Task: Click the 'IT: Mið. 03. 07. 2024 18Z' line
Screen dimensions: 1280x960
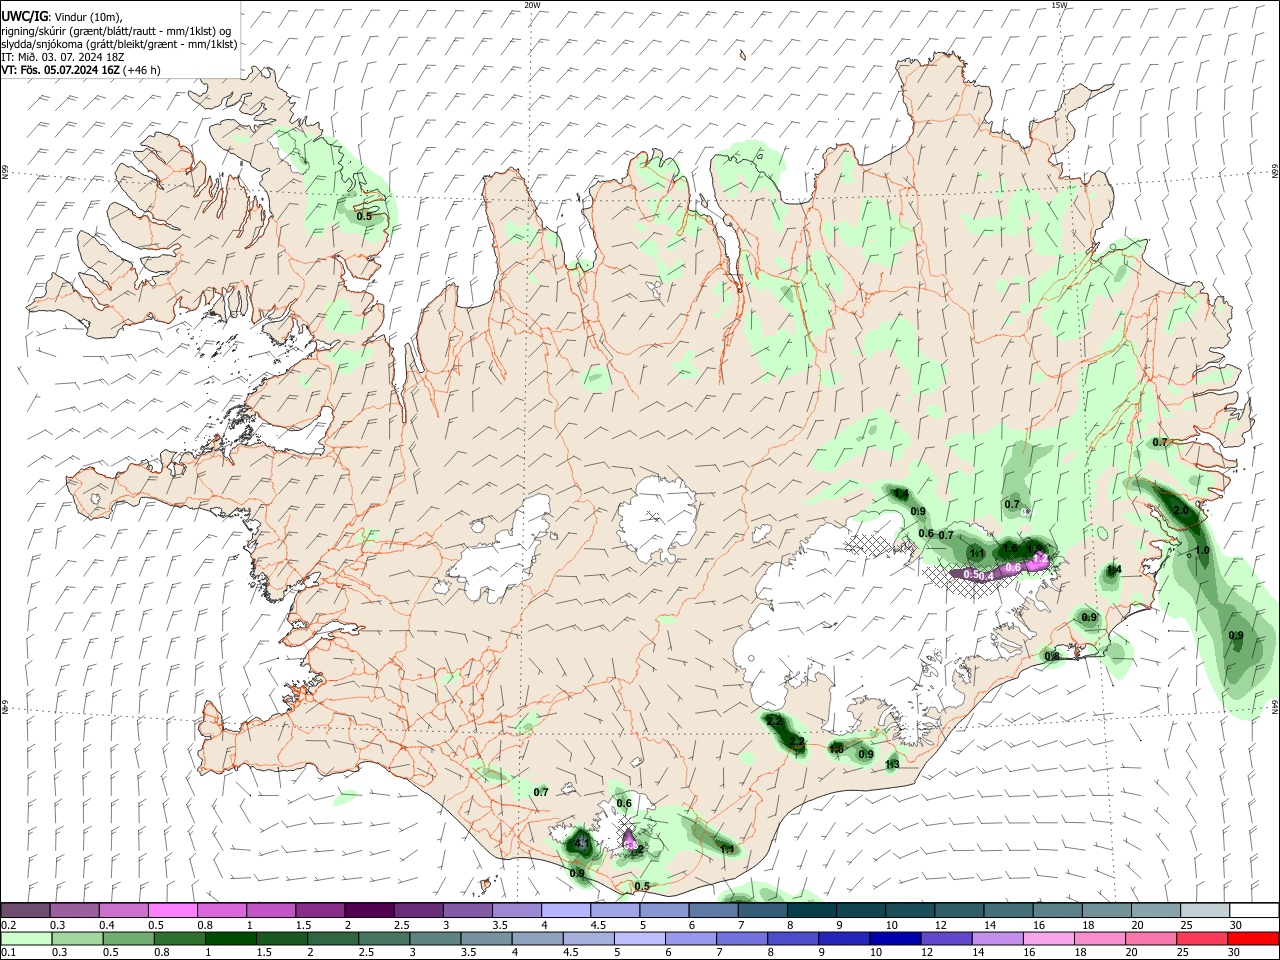Action: [65, 57]
